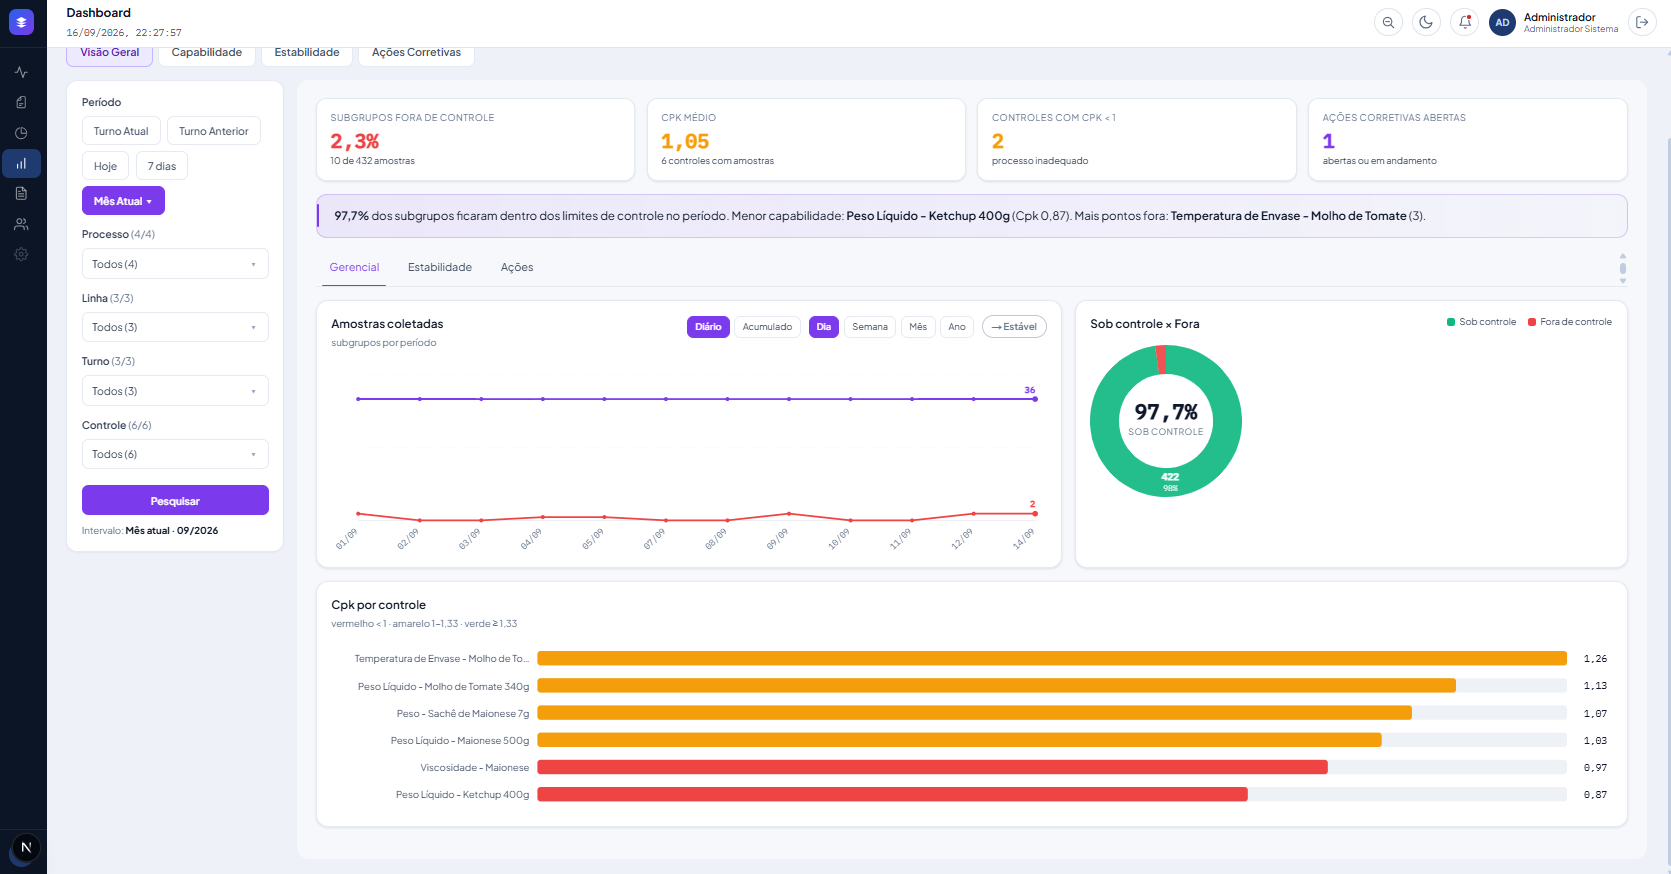
Task: Click the vertical scrollbar beside the sub-tabs
Action: click(1622, 268)
